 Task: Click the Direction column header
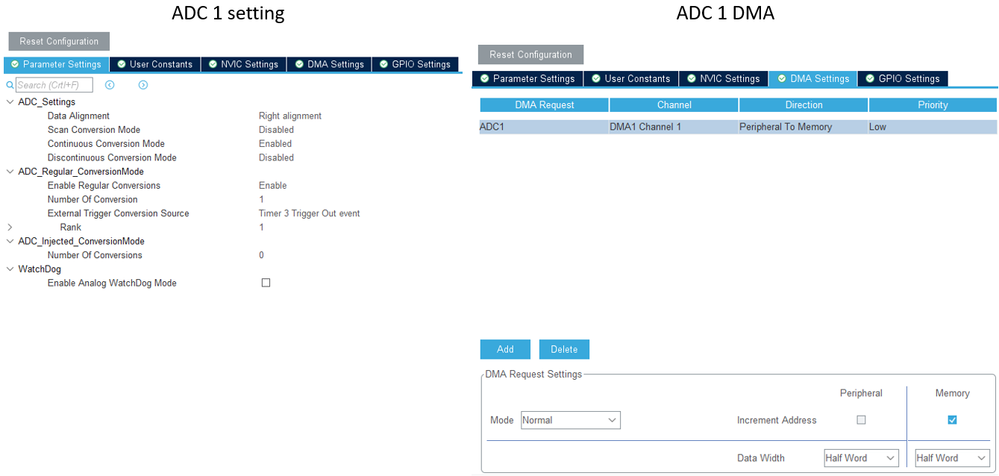tap(803, 105)
